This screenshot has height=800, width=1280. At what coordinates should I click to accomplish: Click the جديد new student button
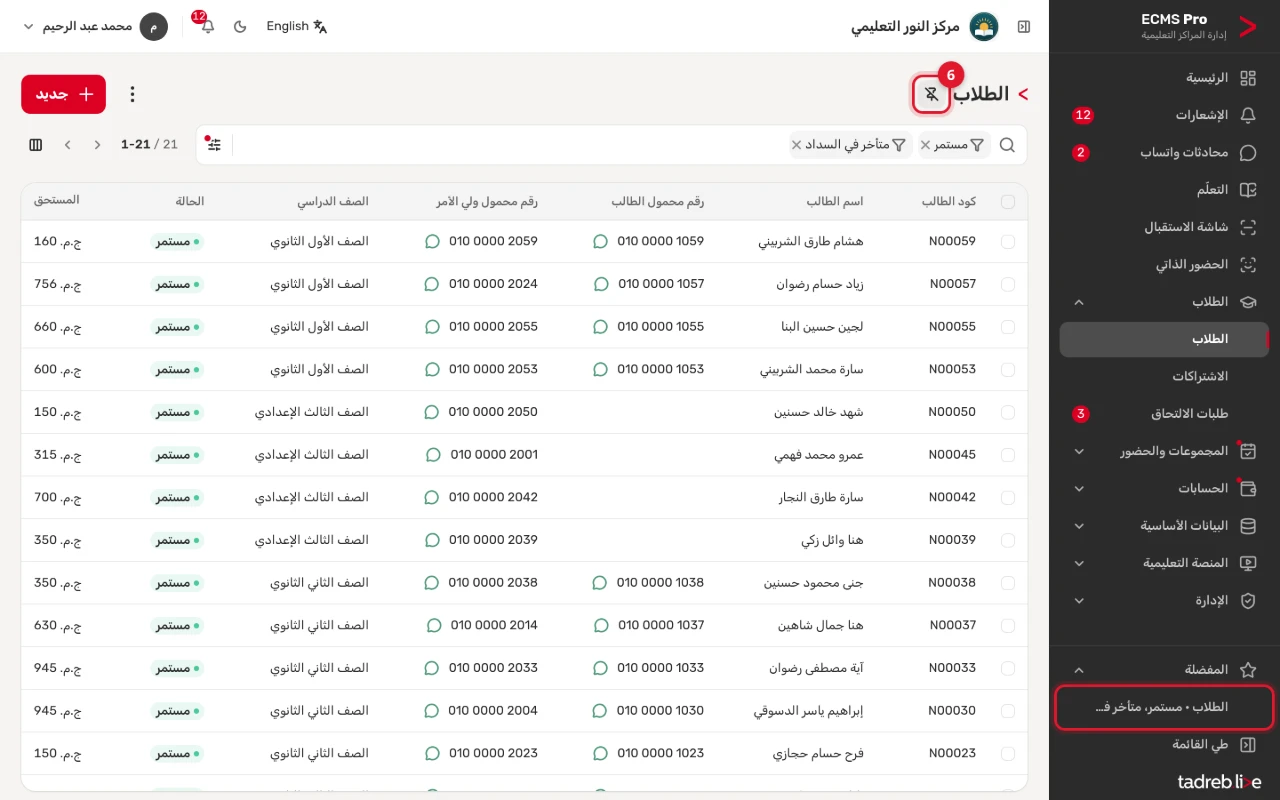click(x=63, y=94)
